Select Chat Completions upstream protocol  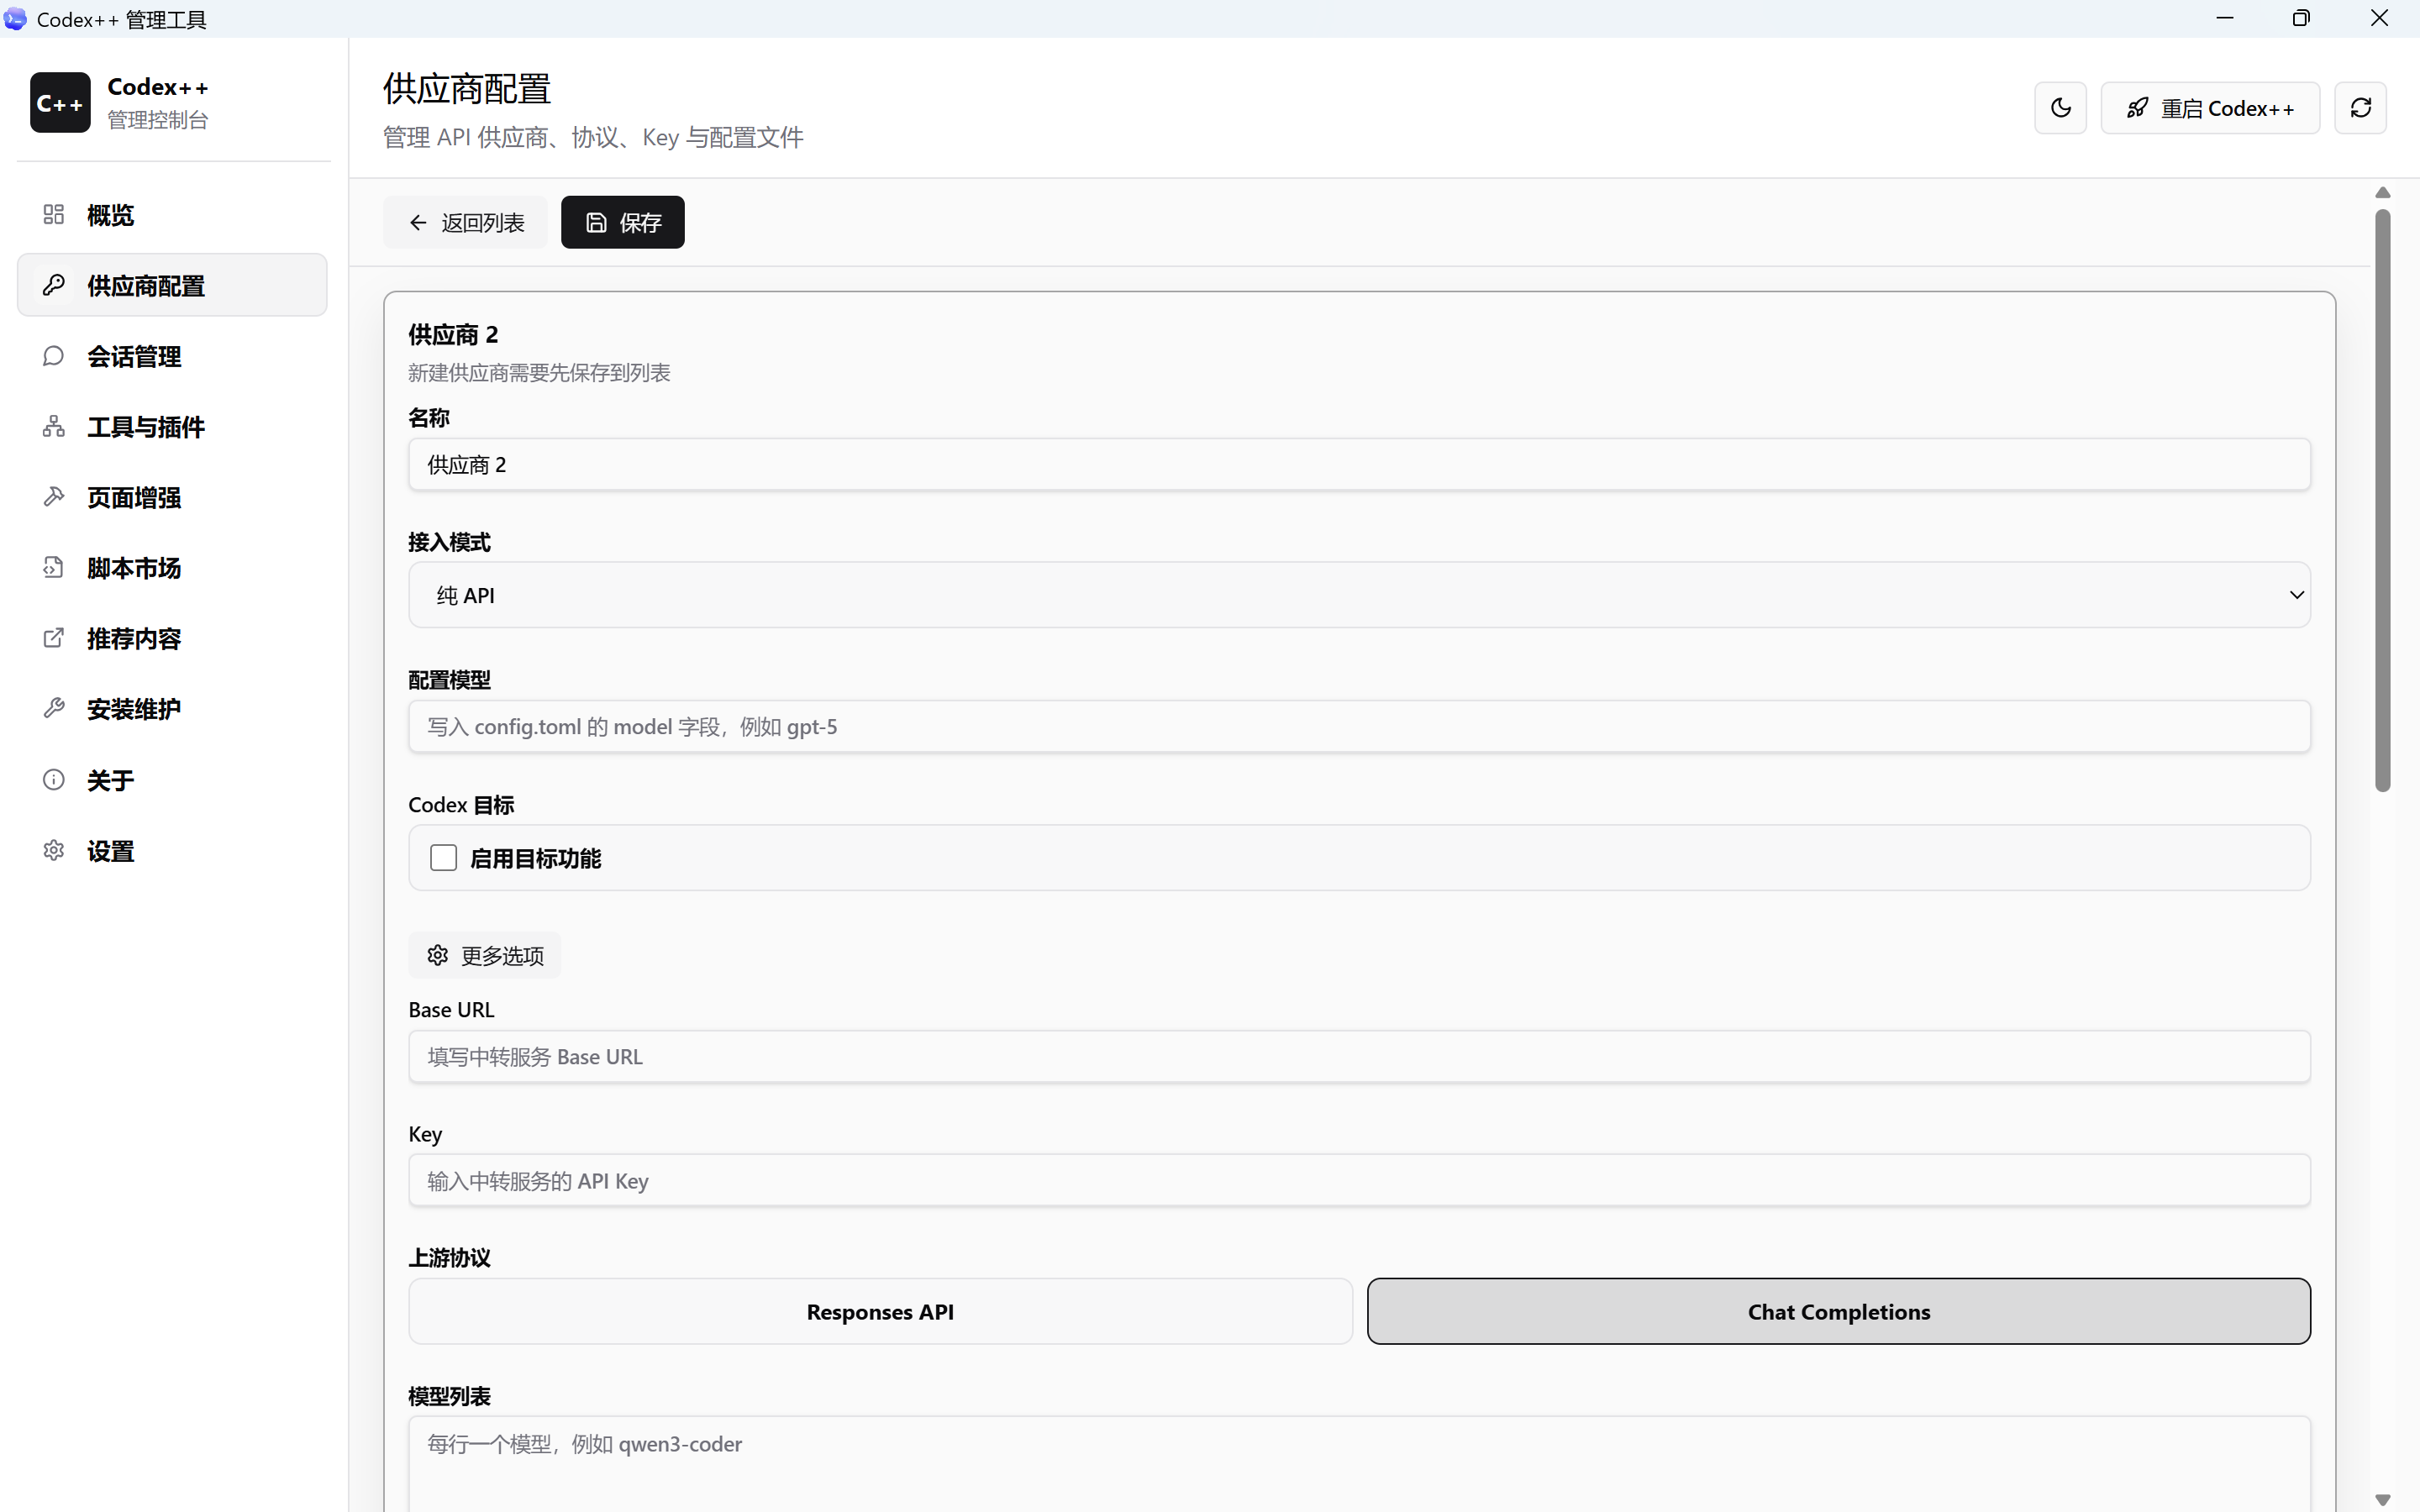click(1839, 1311)
